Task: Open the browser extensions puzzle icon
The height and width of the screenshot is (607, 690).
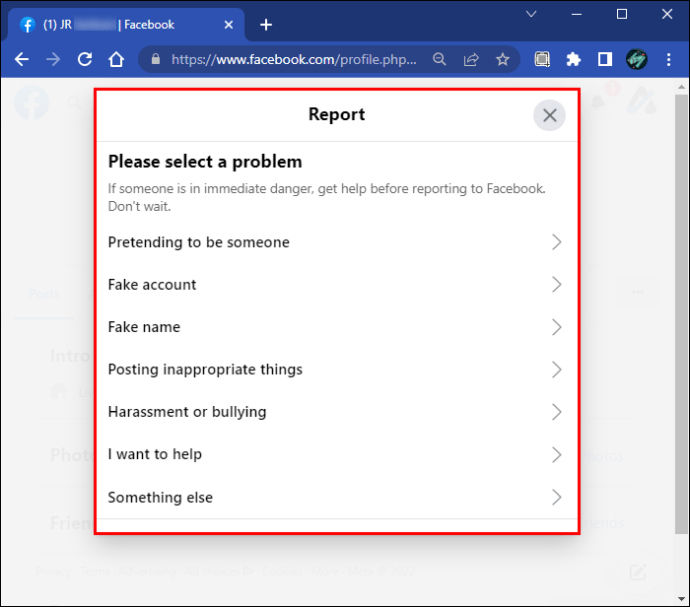Action: tap(573, 60)
